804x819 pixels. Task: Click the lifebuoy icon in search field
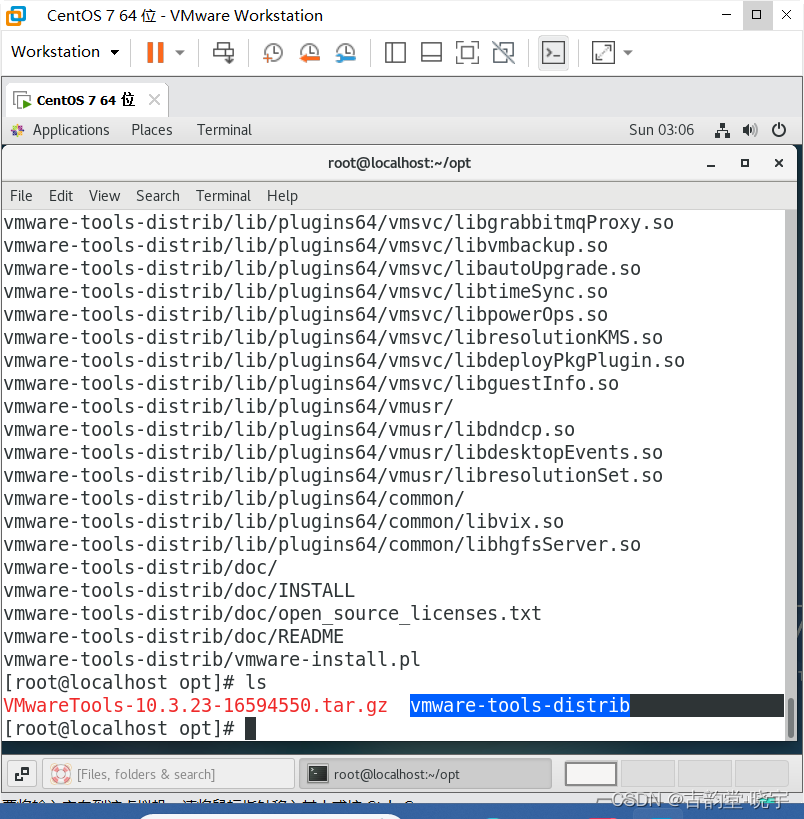click(x=61, y=774)
